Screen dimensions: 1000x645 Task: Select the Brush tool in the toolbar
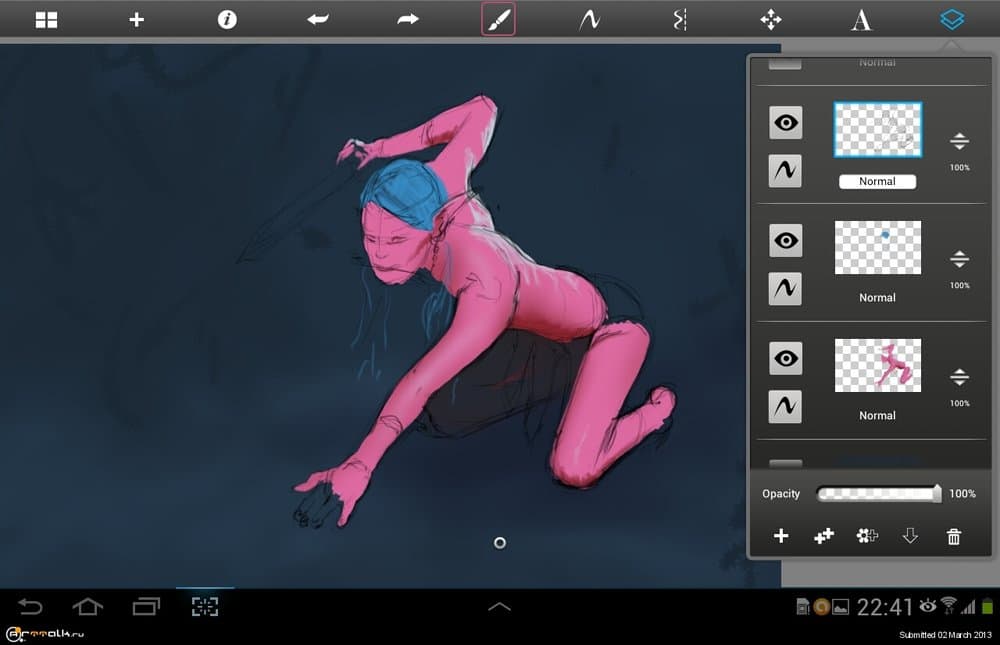[499, 18]
